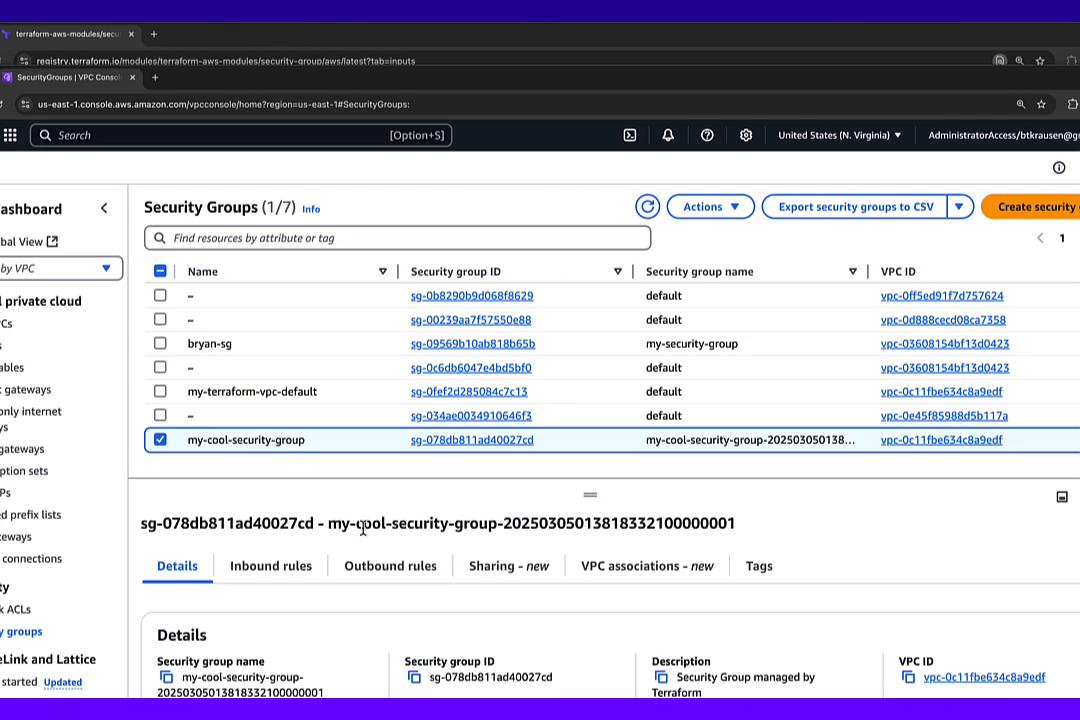
Task: Click the Updated link in the sidebar
Action: point(63,682)
